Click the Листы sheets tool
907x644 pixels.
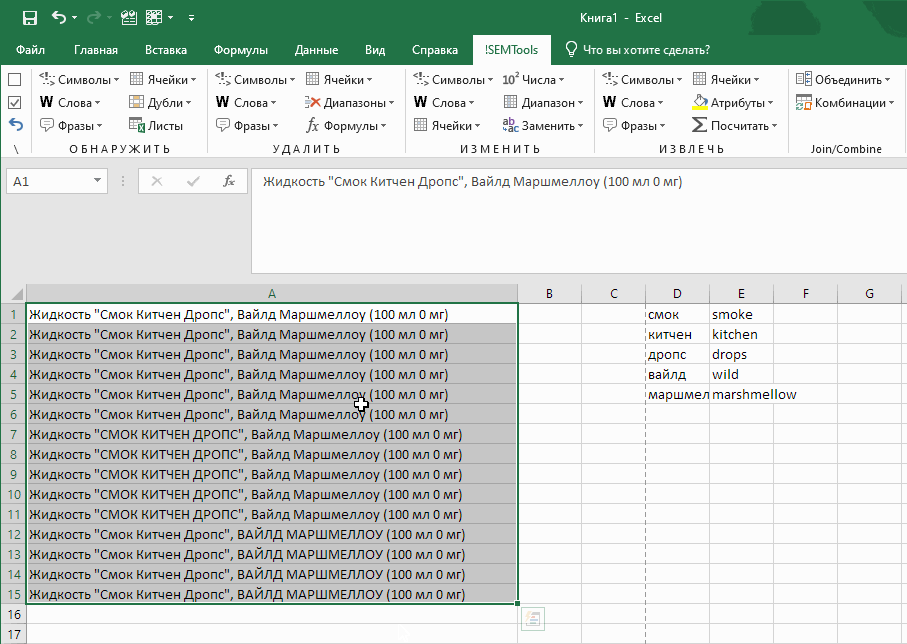(156, 126)
